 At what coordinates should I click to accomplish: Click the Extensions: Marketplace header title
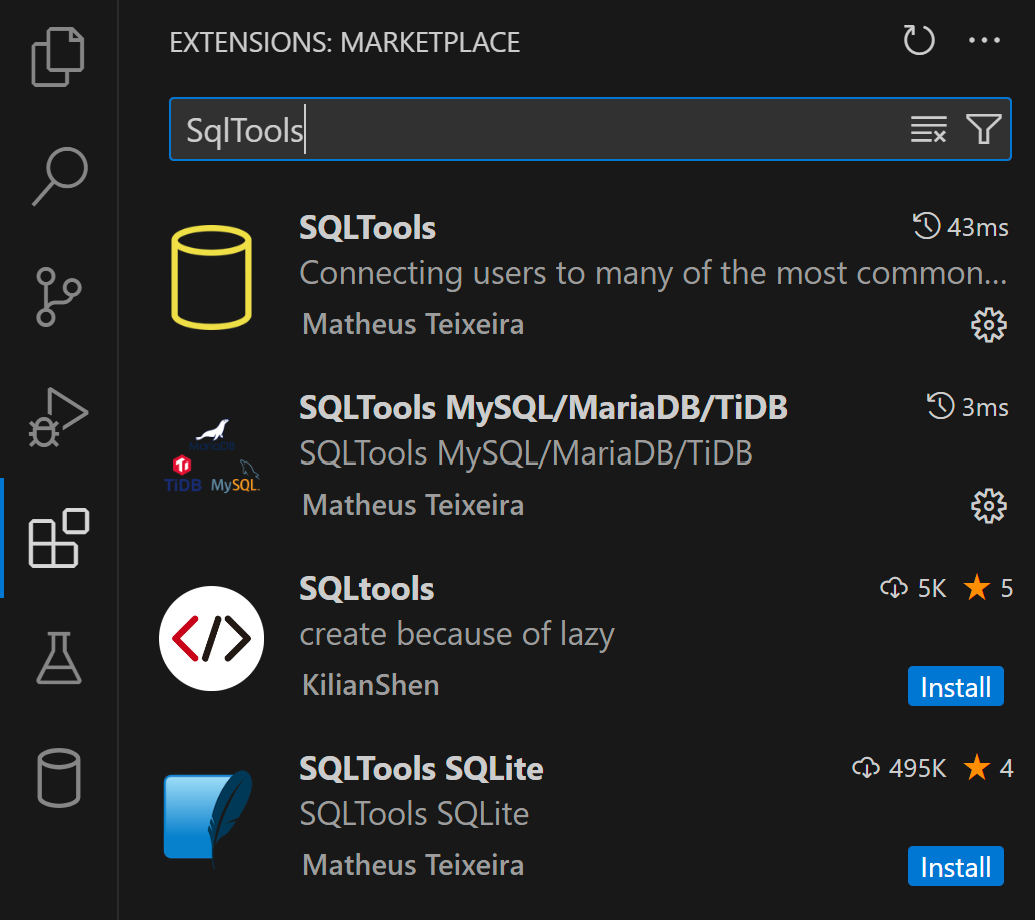[x=345, y=43]
